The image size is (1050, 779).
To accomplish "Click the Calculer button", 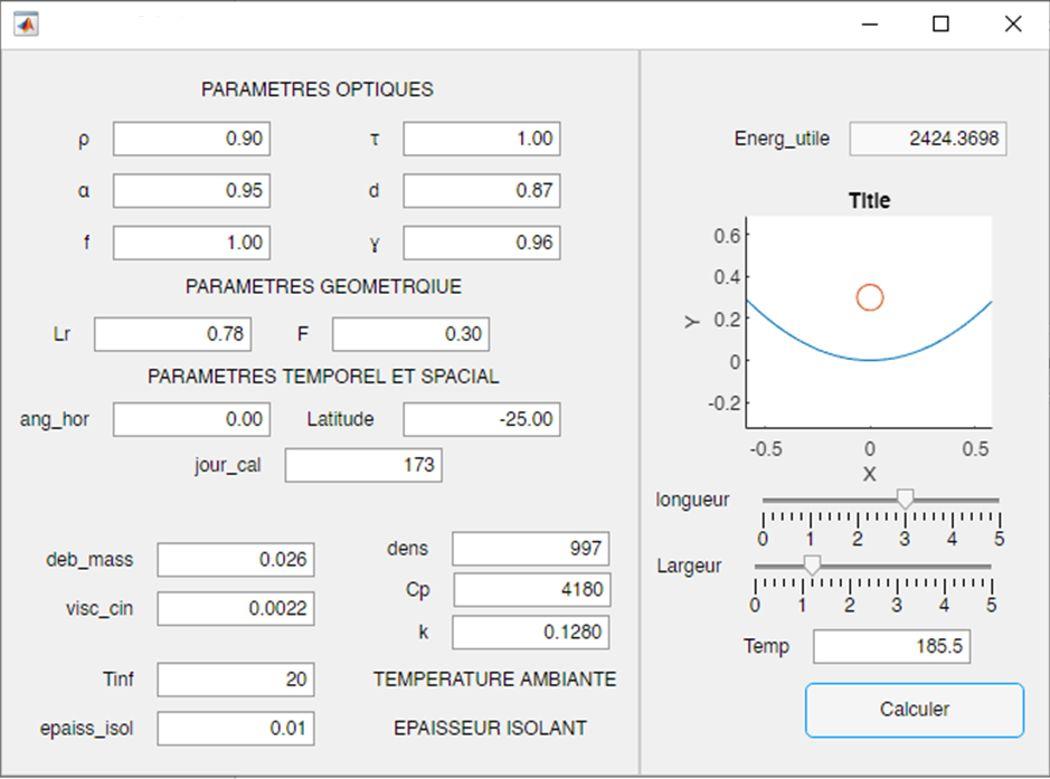I will coord(914,710).
